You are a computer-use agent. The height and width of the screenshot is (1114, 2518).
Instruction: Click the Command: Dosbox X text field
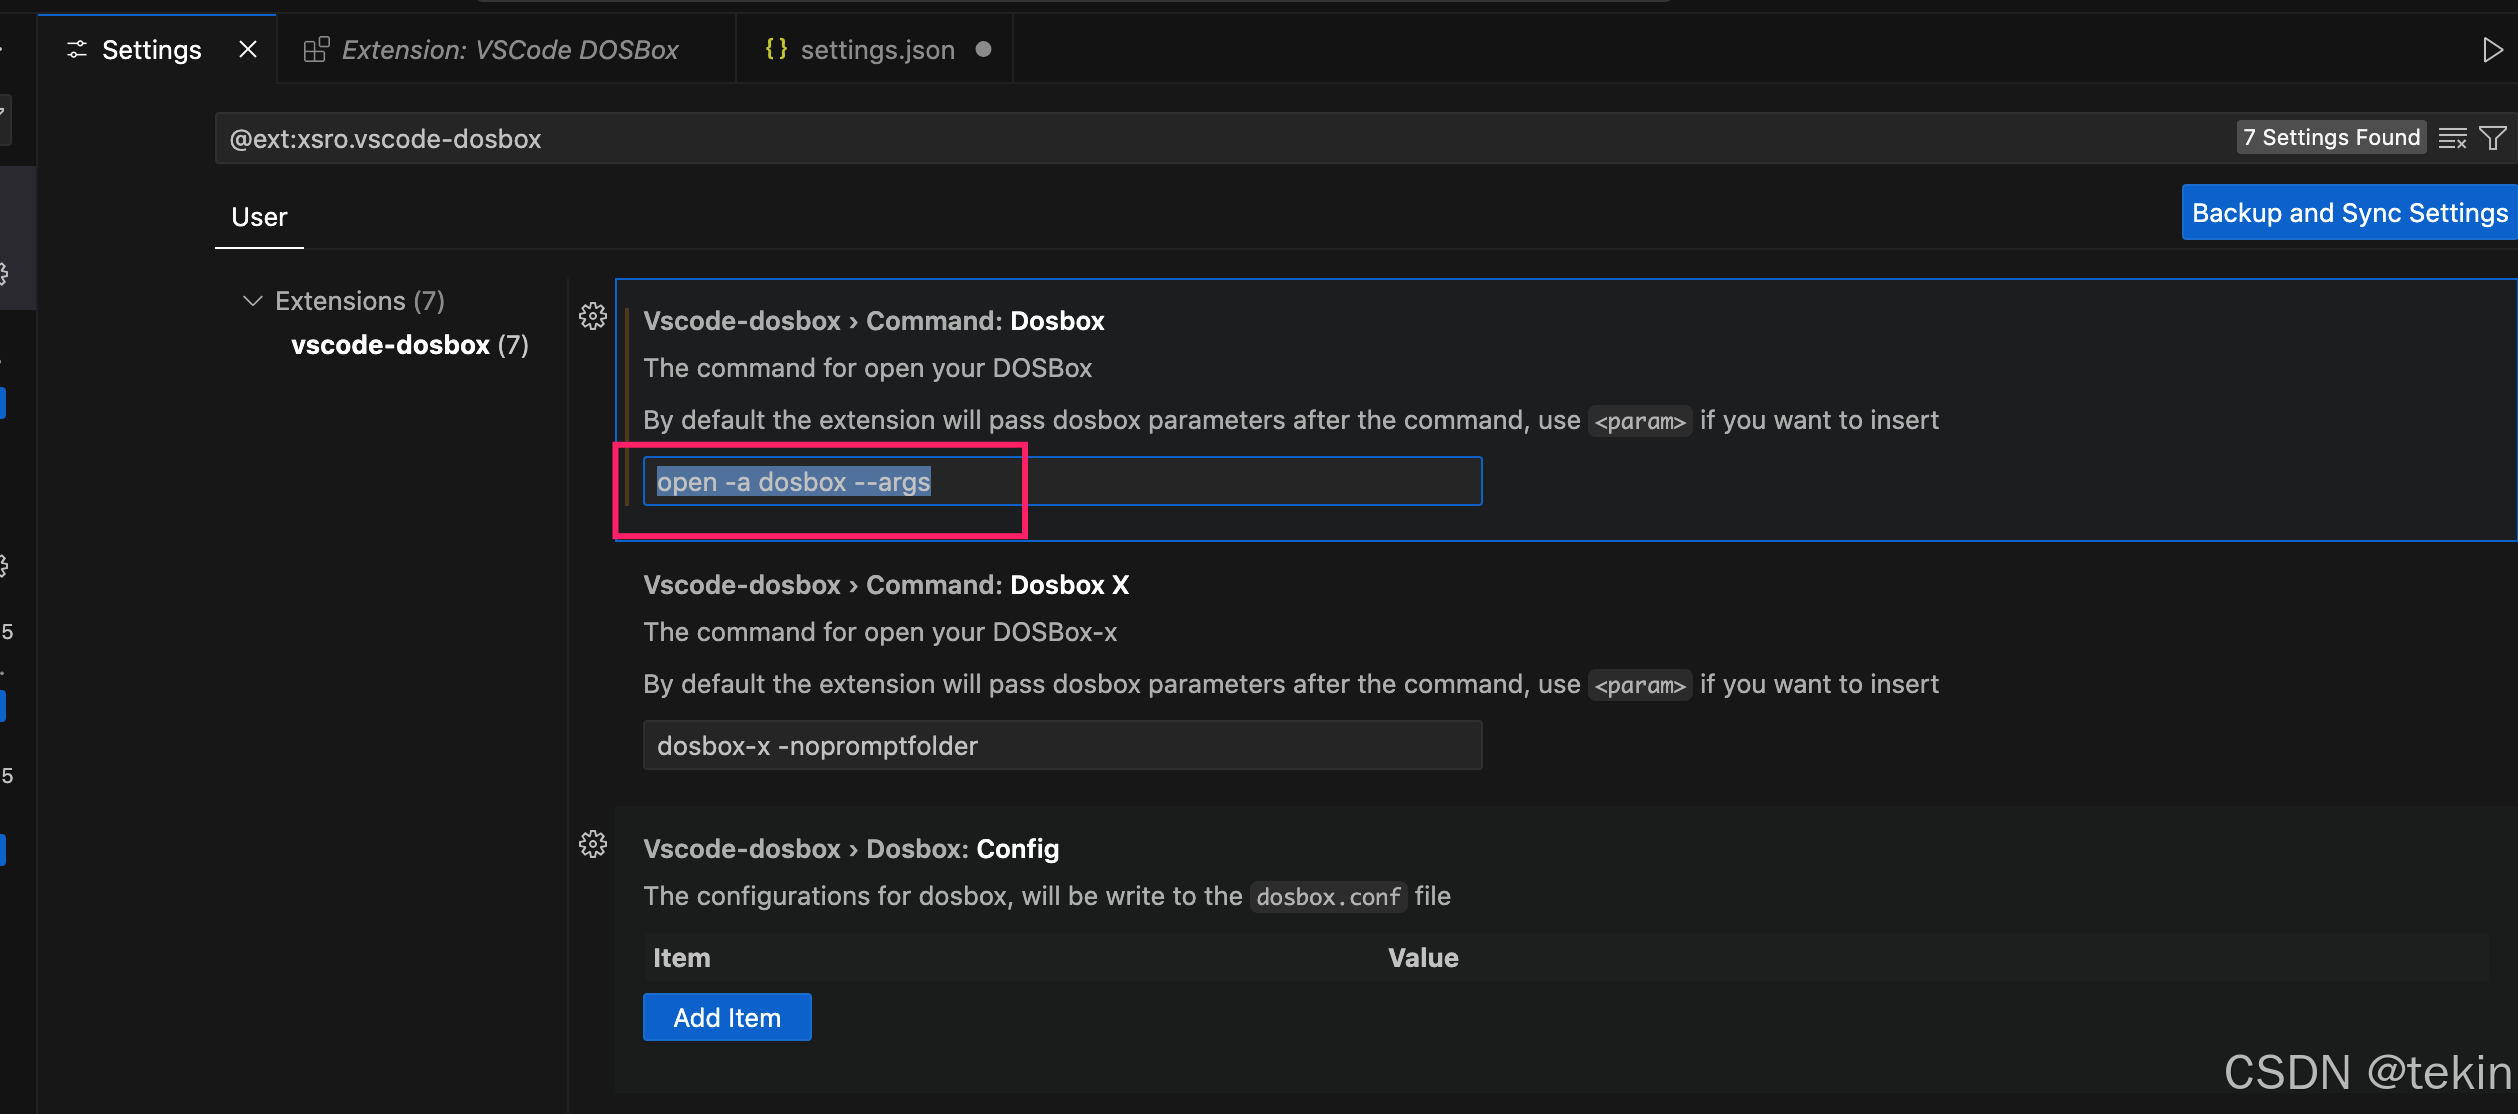tap(1062, 746)
